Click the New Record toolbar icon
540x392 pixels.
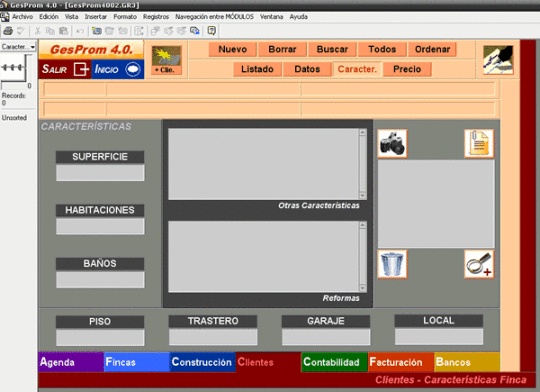pyautogui.click(x=97, y=31)
